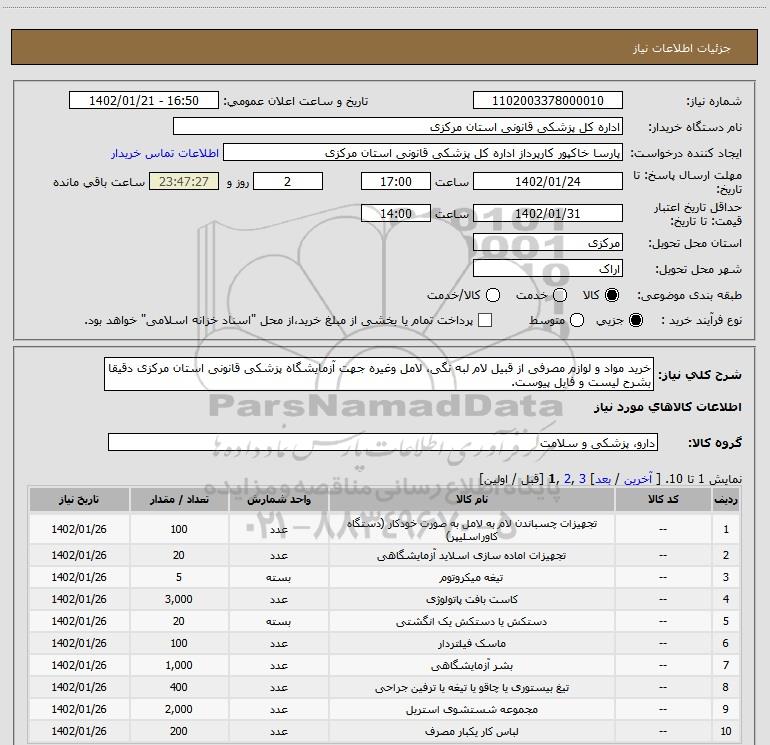
Task: Go to بعد page link
Action: (603, 479)
